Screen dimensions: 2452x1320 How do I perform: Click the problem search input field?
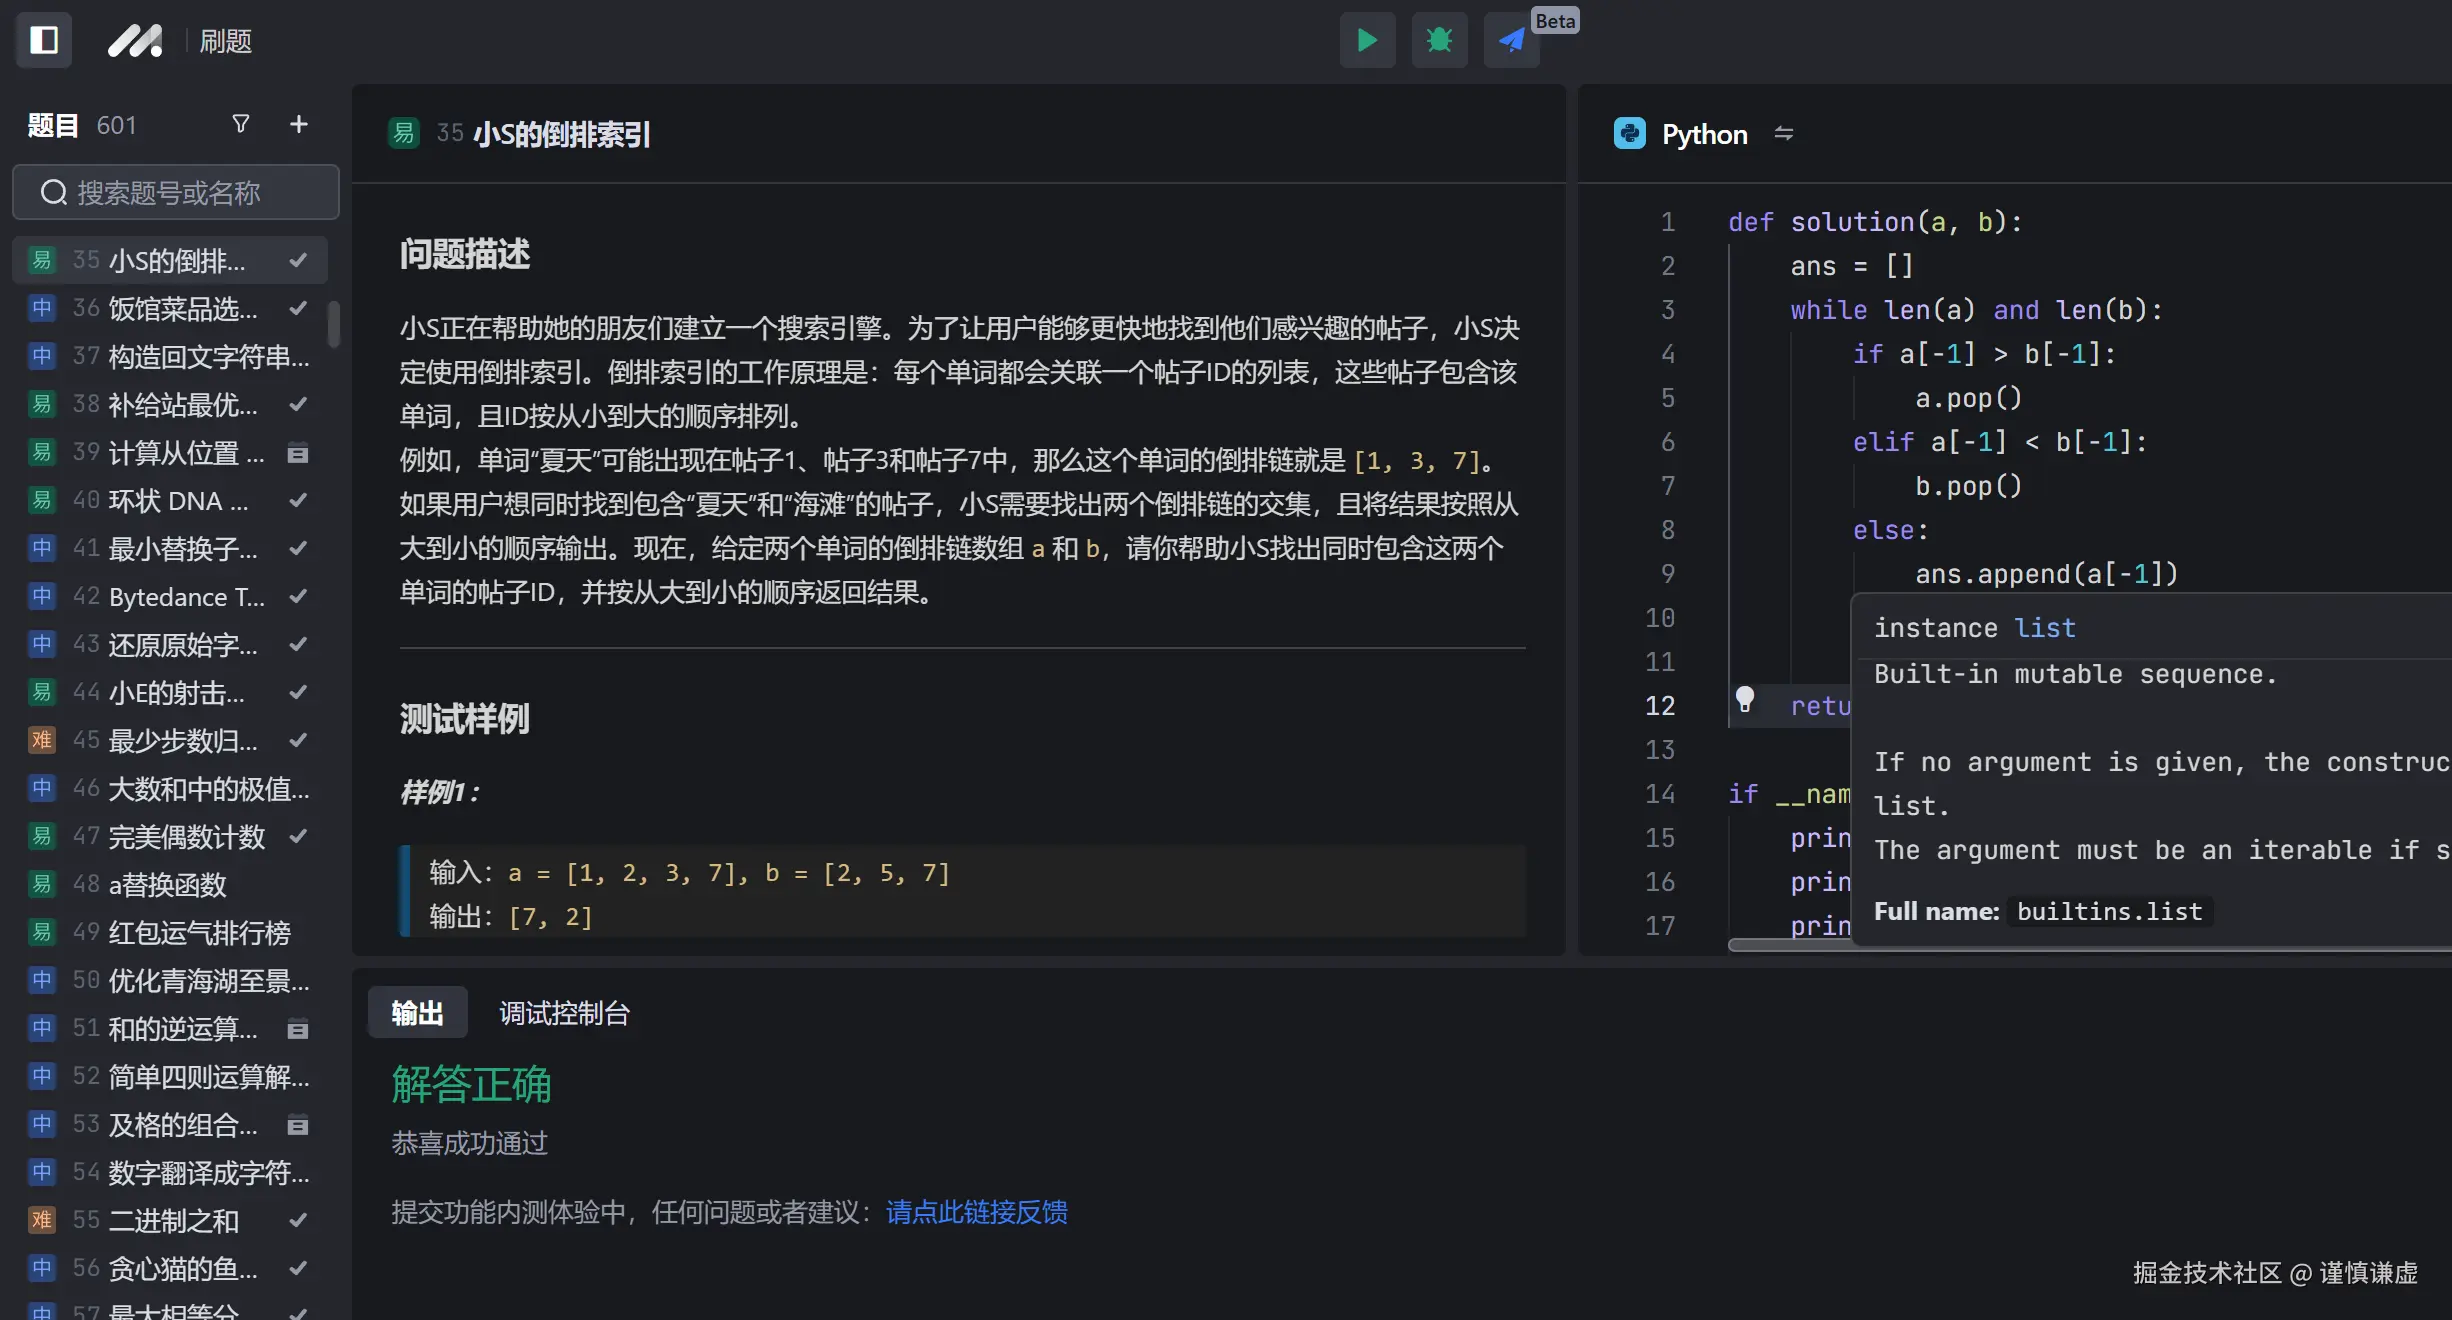pyautogui.click(x=176, y=192)
